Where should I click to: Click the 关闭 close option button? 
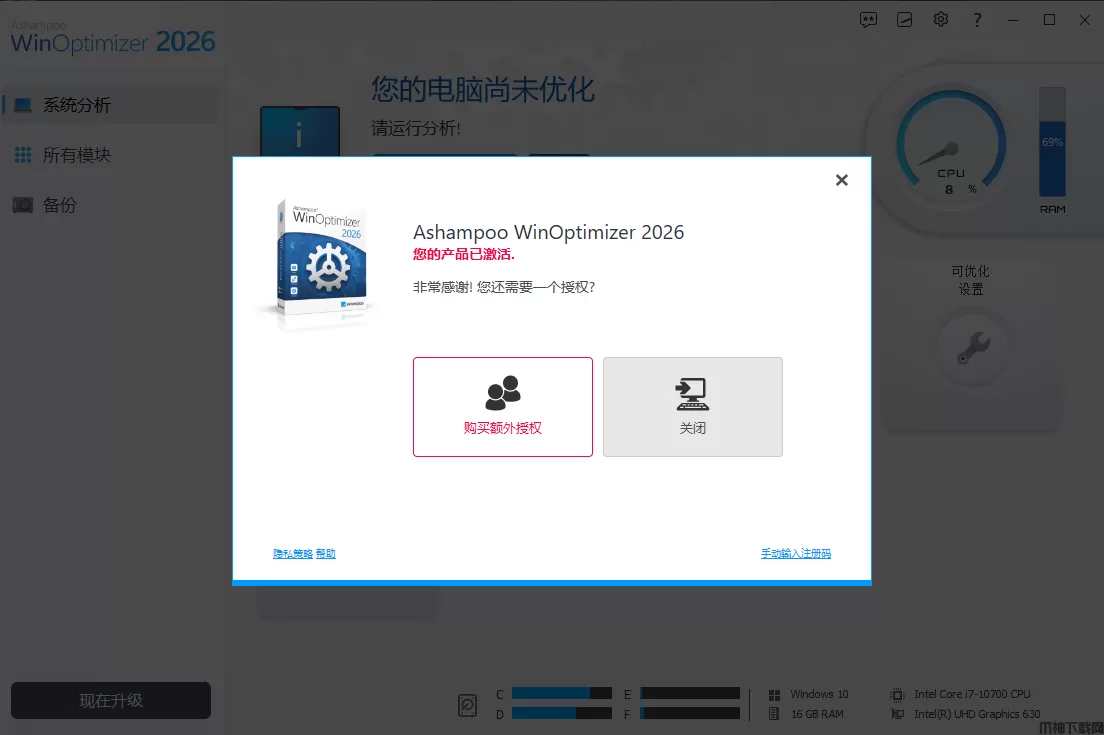(x=693, y=407)
